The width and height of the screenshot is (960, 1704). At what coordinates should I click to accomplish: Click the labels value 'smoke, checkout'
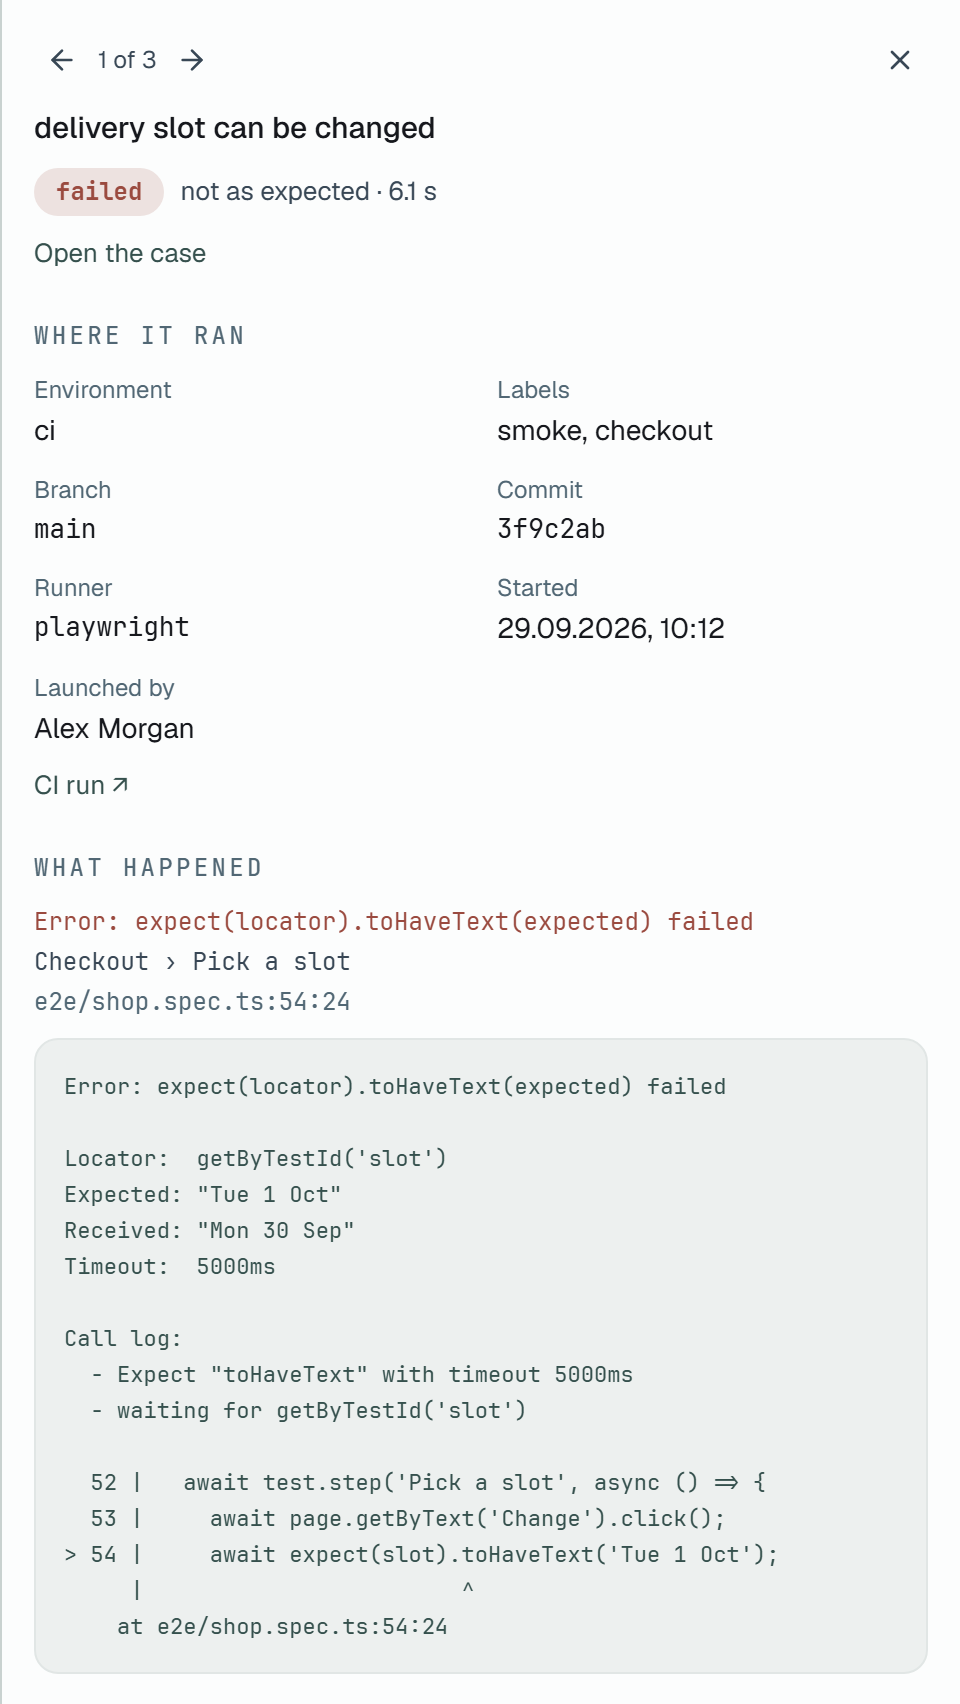(x=605, y=431)
